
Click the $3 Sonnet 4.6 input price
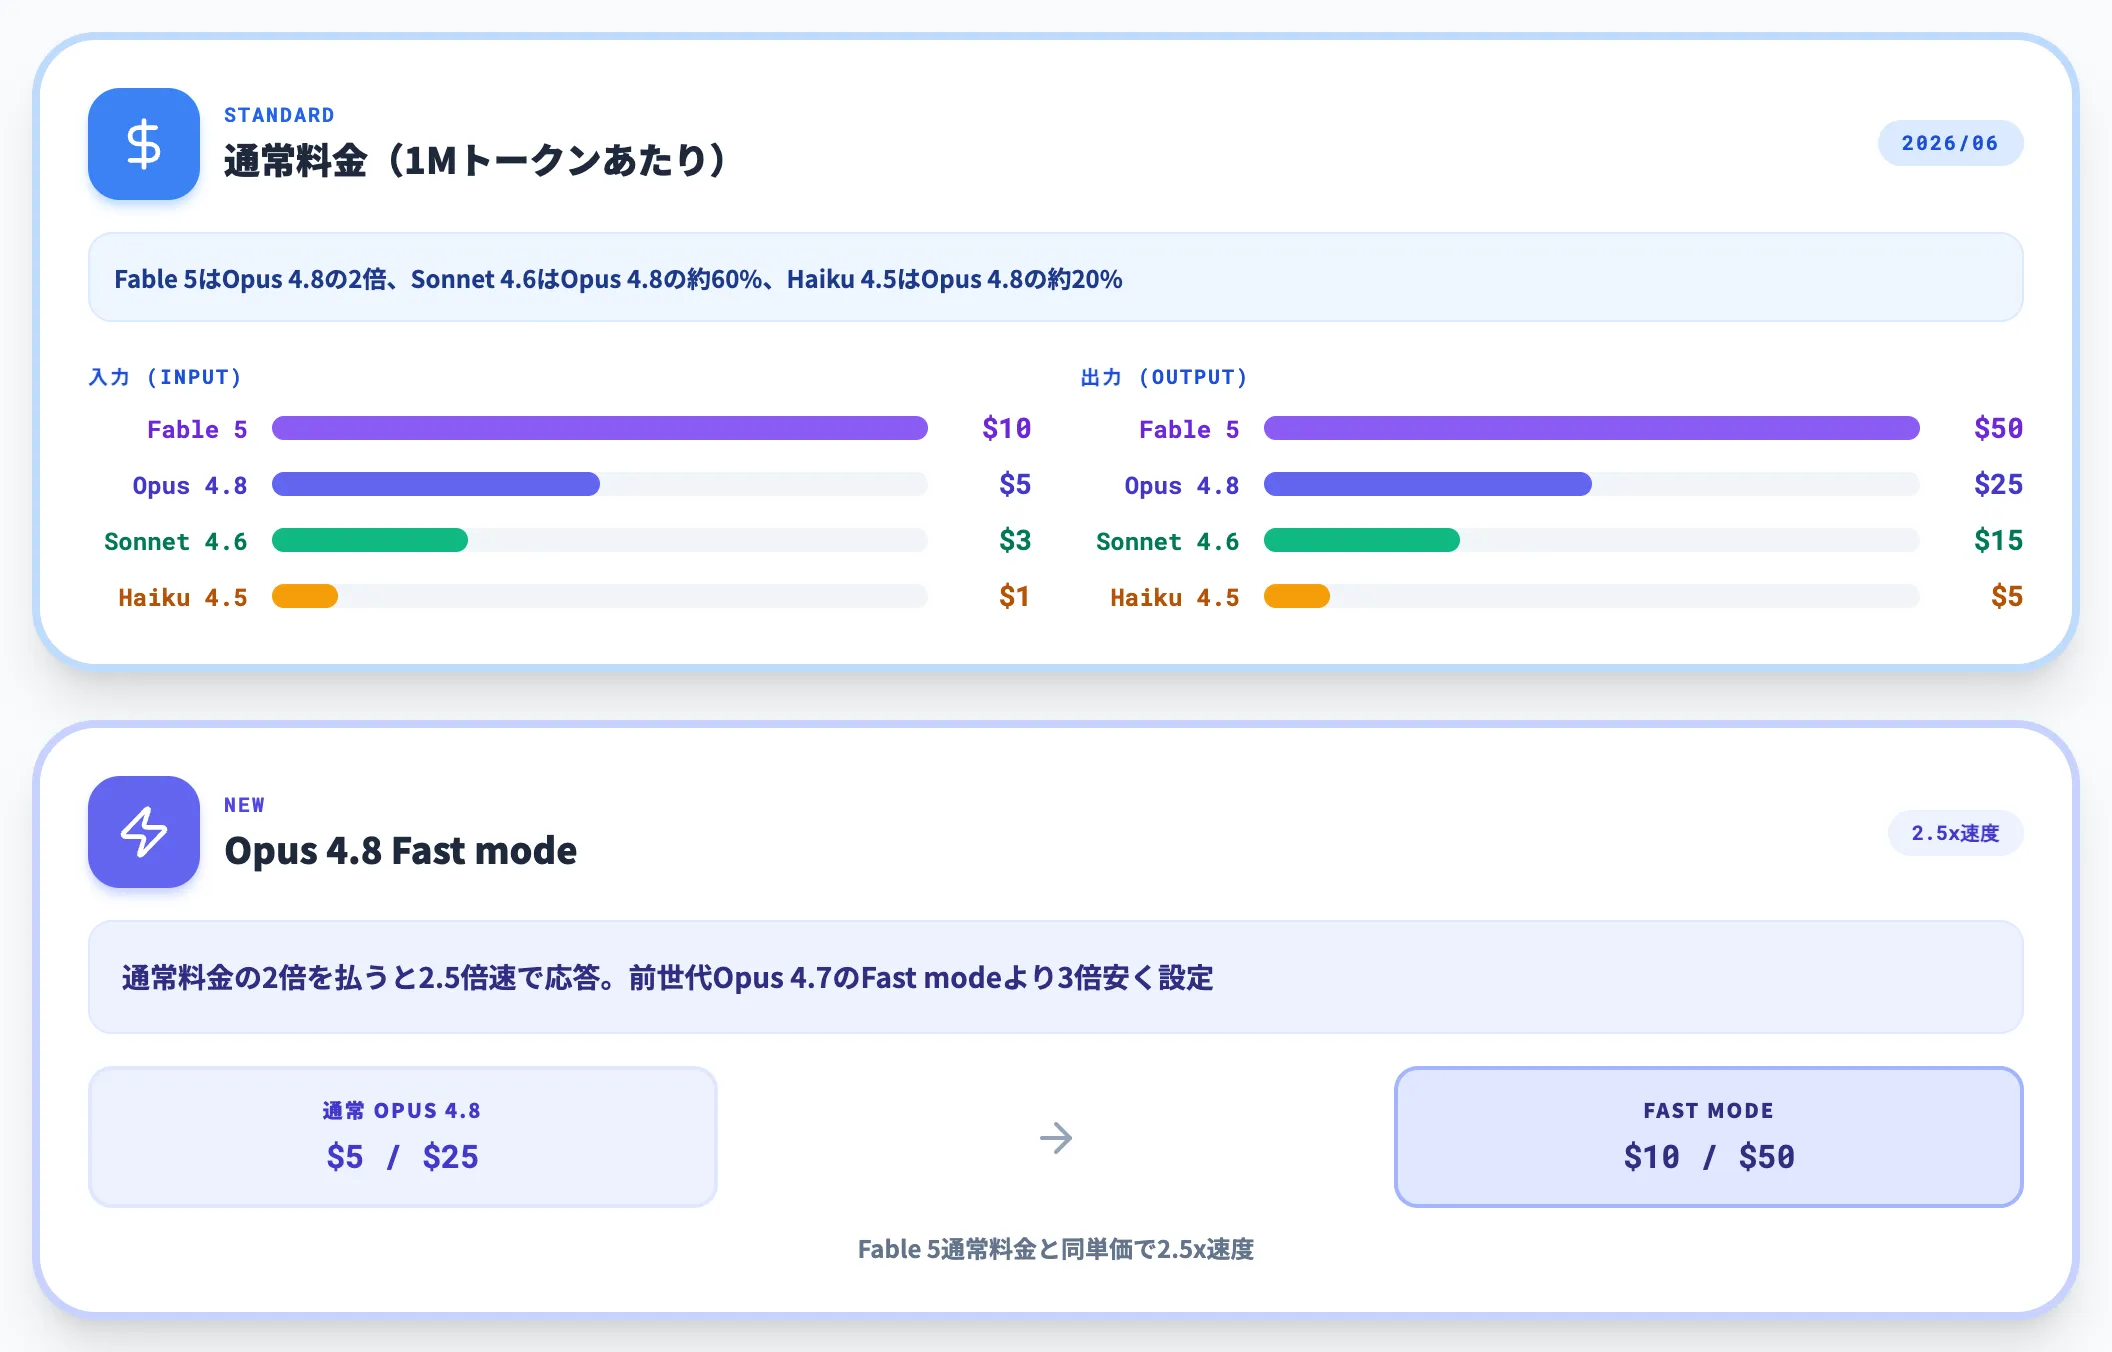point(1015,540)
